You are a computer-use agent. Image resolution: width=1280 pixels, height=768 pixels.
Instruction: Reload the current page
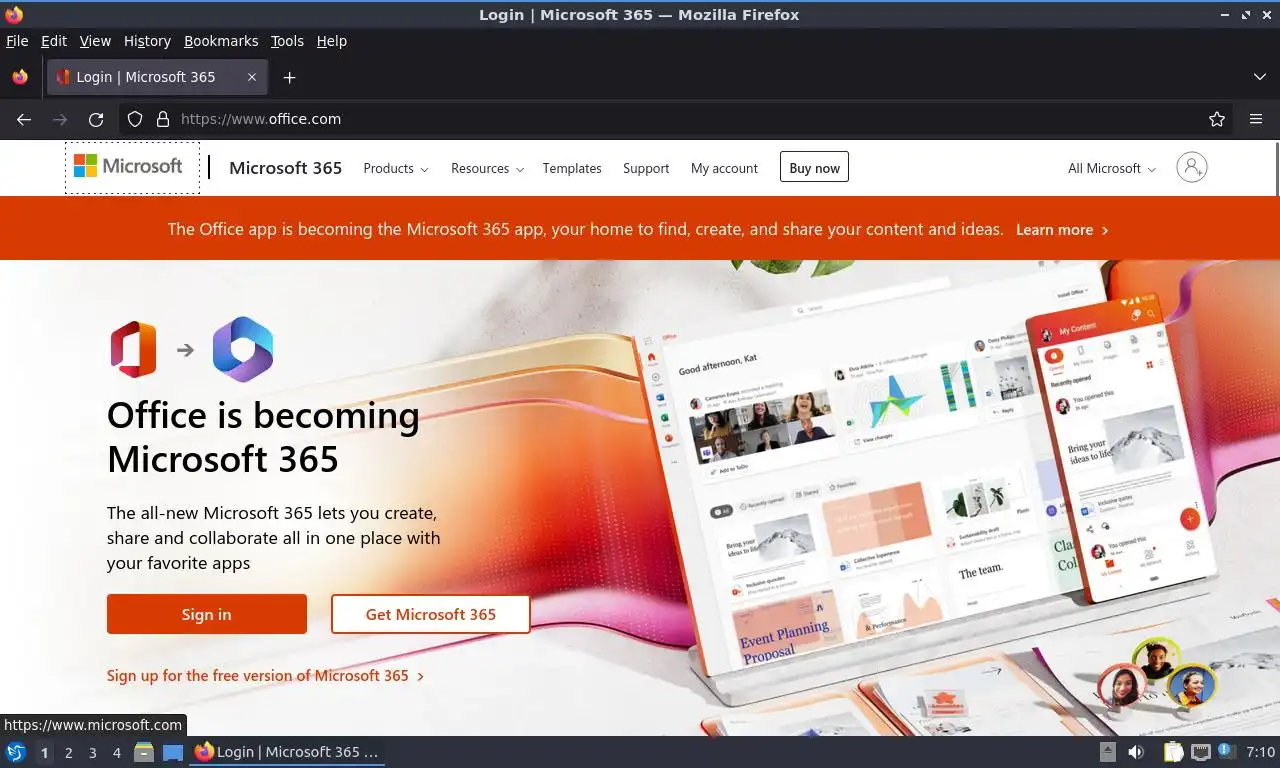(96, 119)
